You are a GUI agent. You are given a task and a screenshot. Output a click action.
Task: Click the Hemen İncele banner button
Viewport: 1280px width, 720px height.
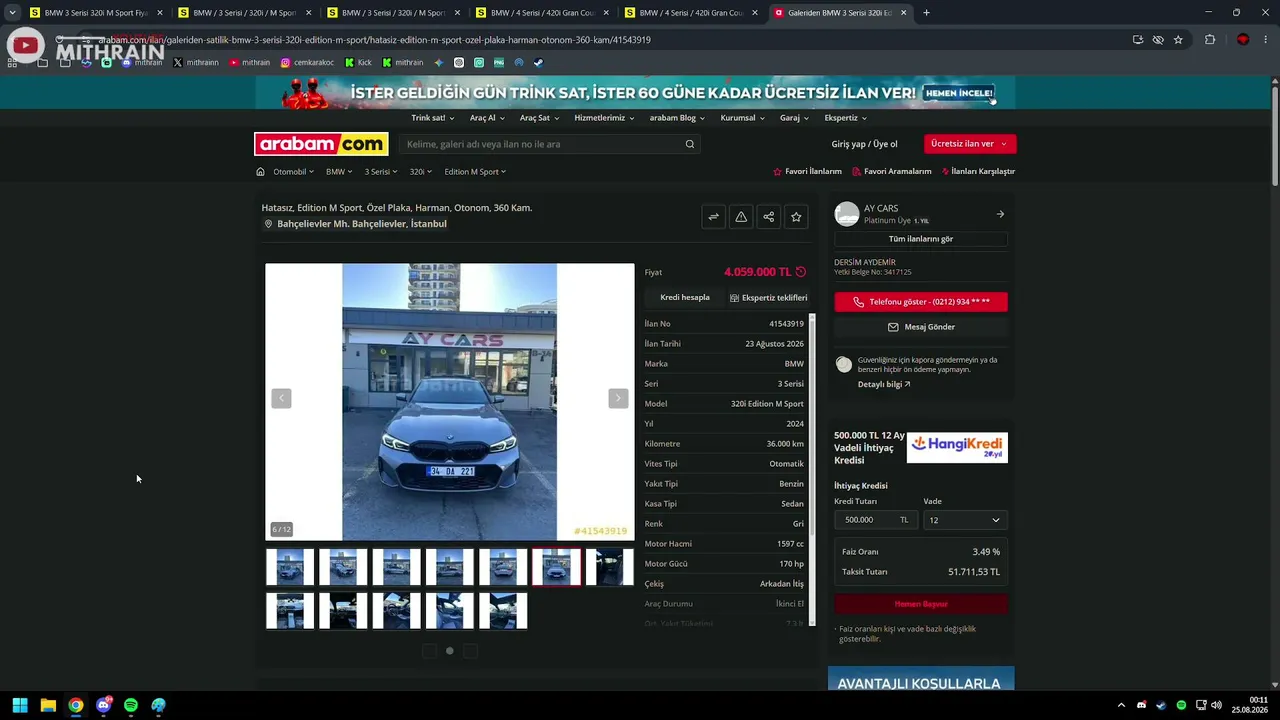(959, 93)
